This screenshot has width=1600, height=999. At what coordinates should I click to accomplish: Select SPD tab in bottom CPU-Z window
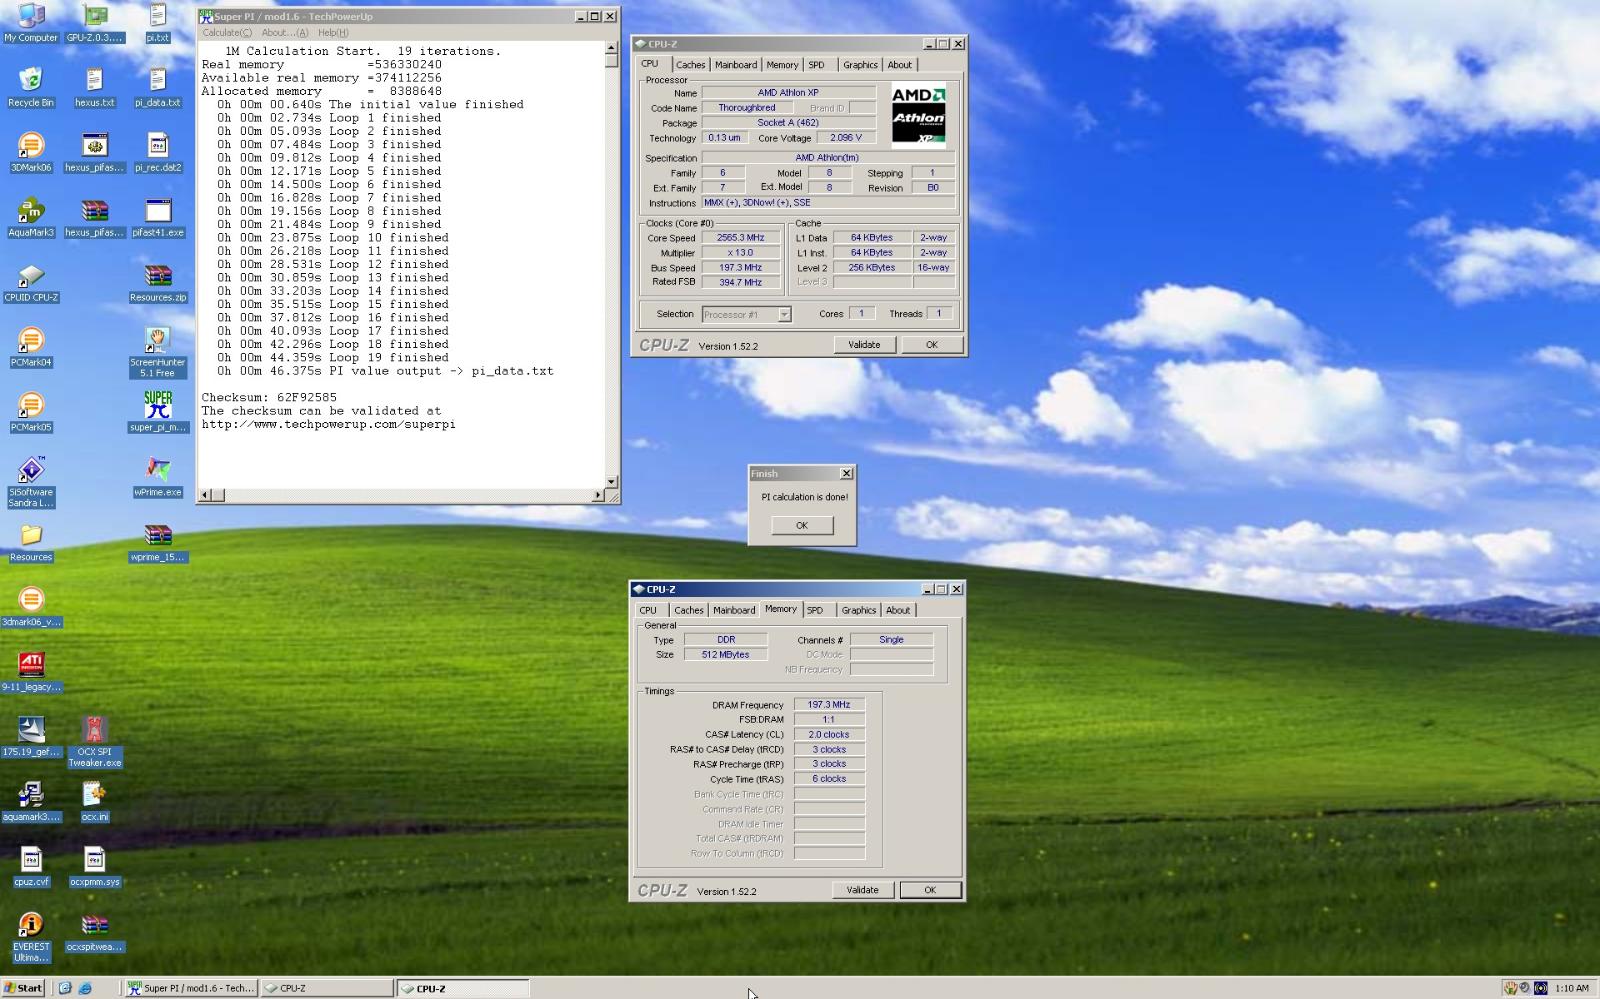coord(815,610)
